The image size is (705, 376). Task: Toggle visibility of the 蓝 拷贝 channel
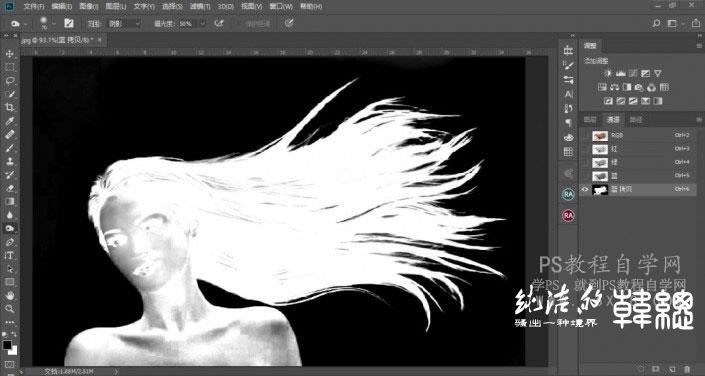(x=585, y=189)
